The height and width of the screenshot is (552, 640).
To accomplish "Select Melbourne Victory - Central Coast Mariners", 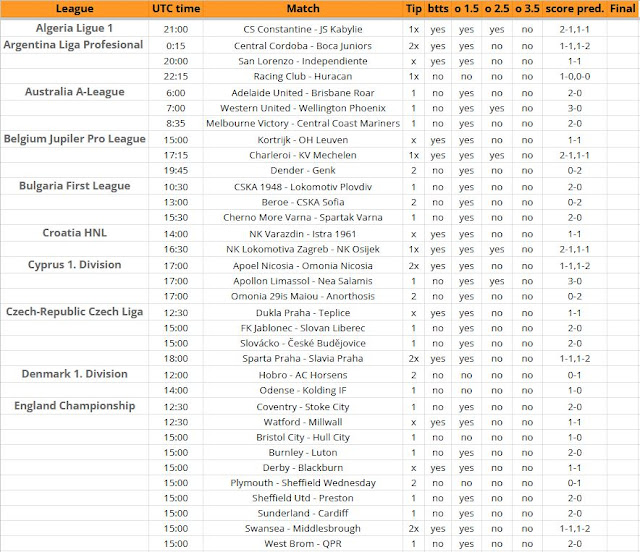I will click(x=303, y=123).
